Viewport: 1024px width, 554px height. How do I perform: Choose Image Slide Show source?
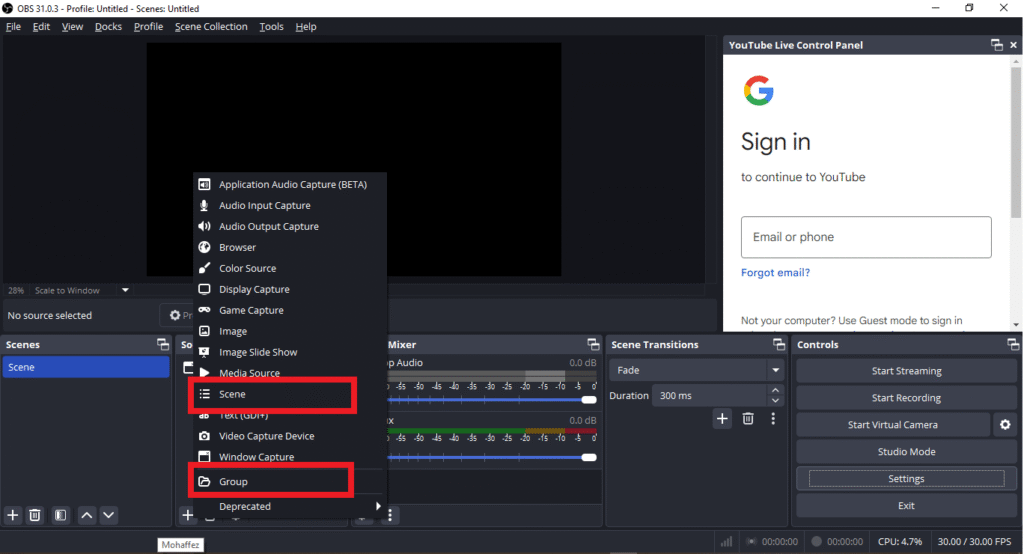coord(289,352)
